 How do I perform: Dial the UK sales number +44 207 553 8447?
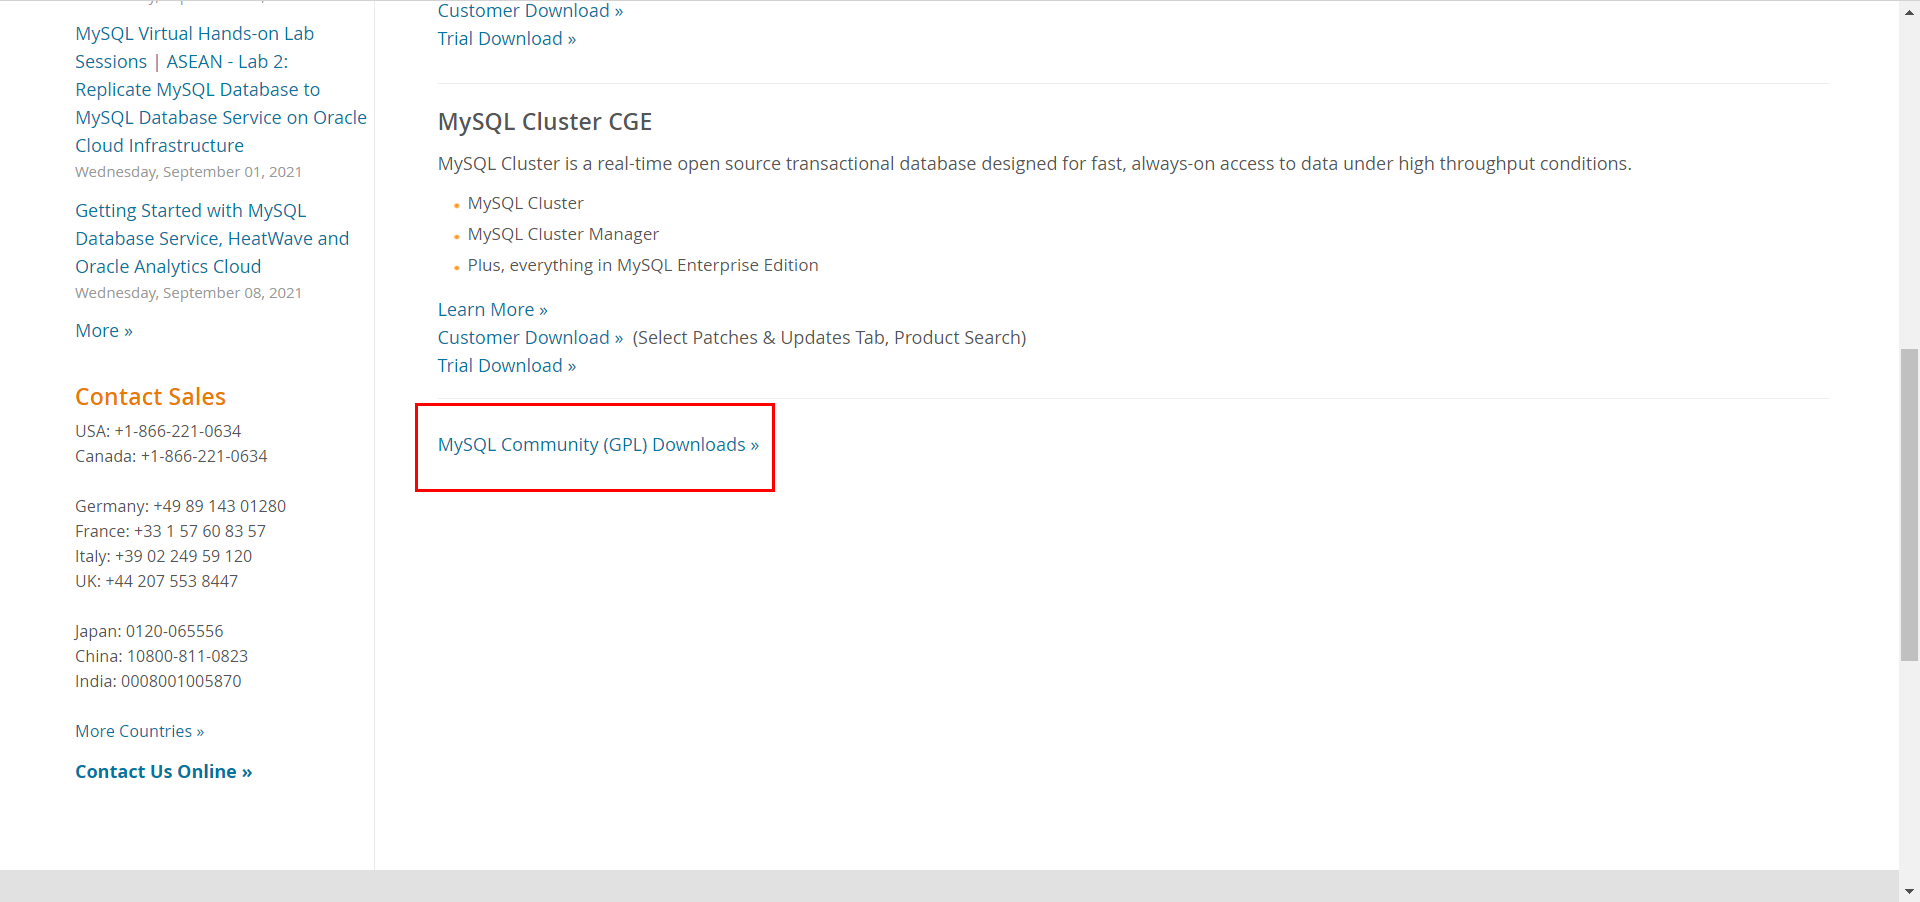[170, 581]
